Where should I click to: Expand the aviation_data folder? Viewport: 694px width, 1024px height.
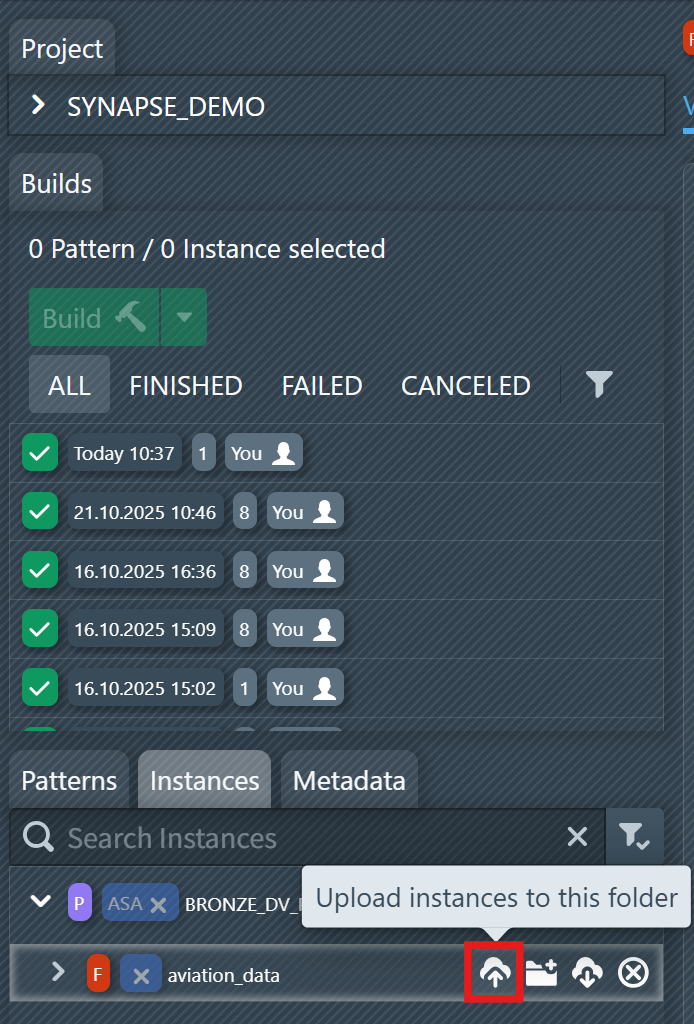point(58,972)
